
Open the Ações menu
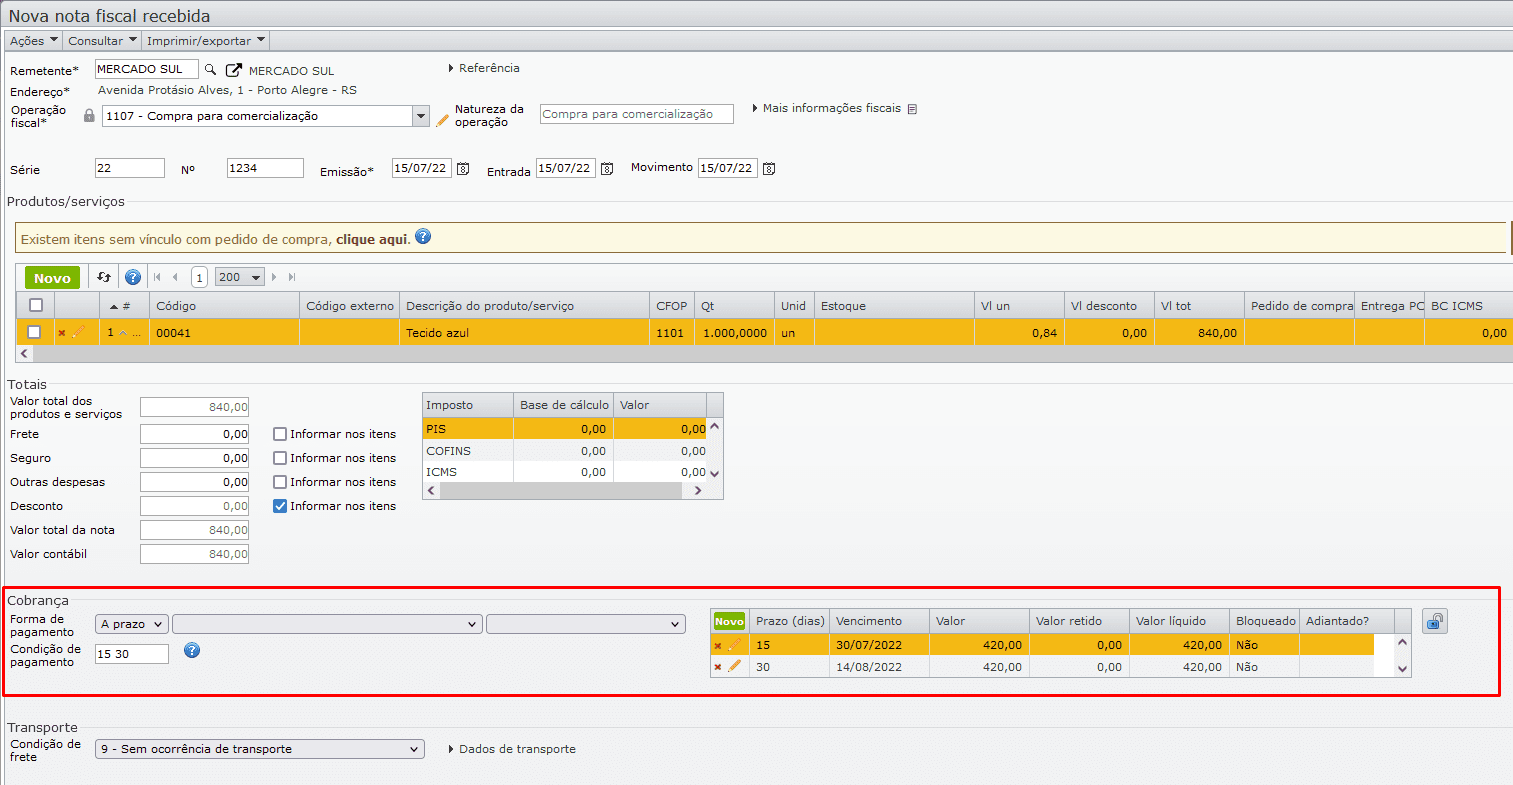[33, 41]
